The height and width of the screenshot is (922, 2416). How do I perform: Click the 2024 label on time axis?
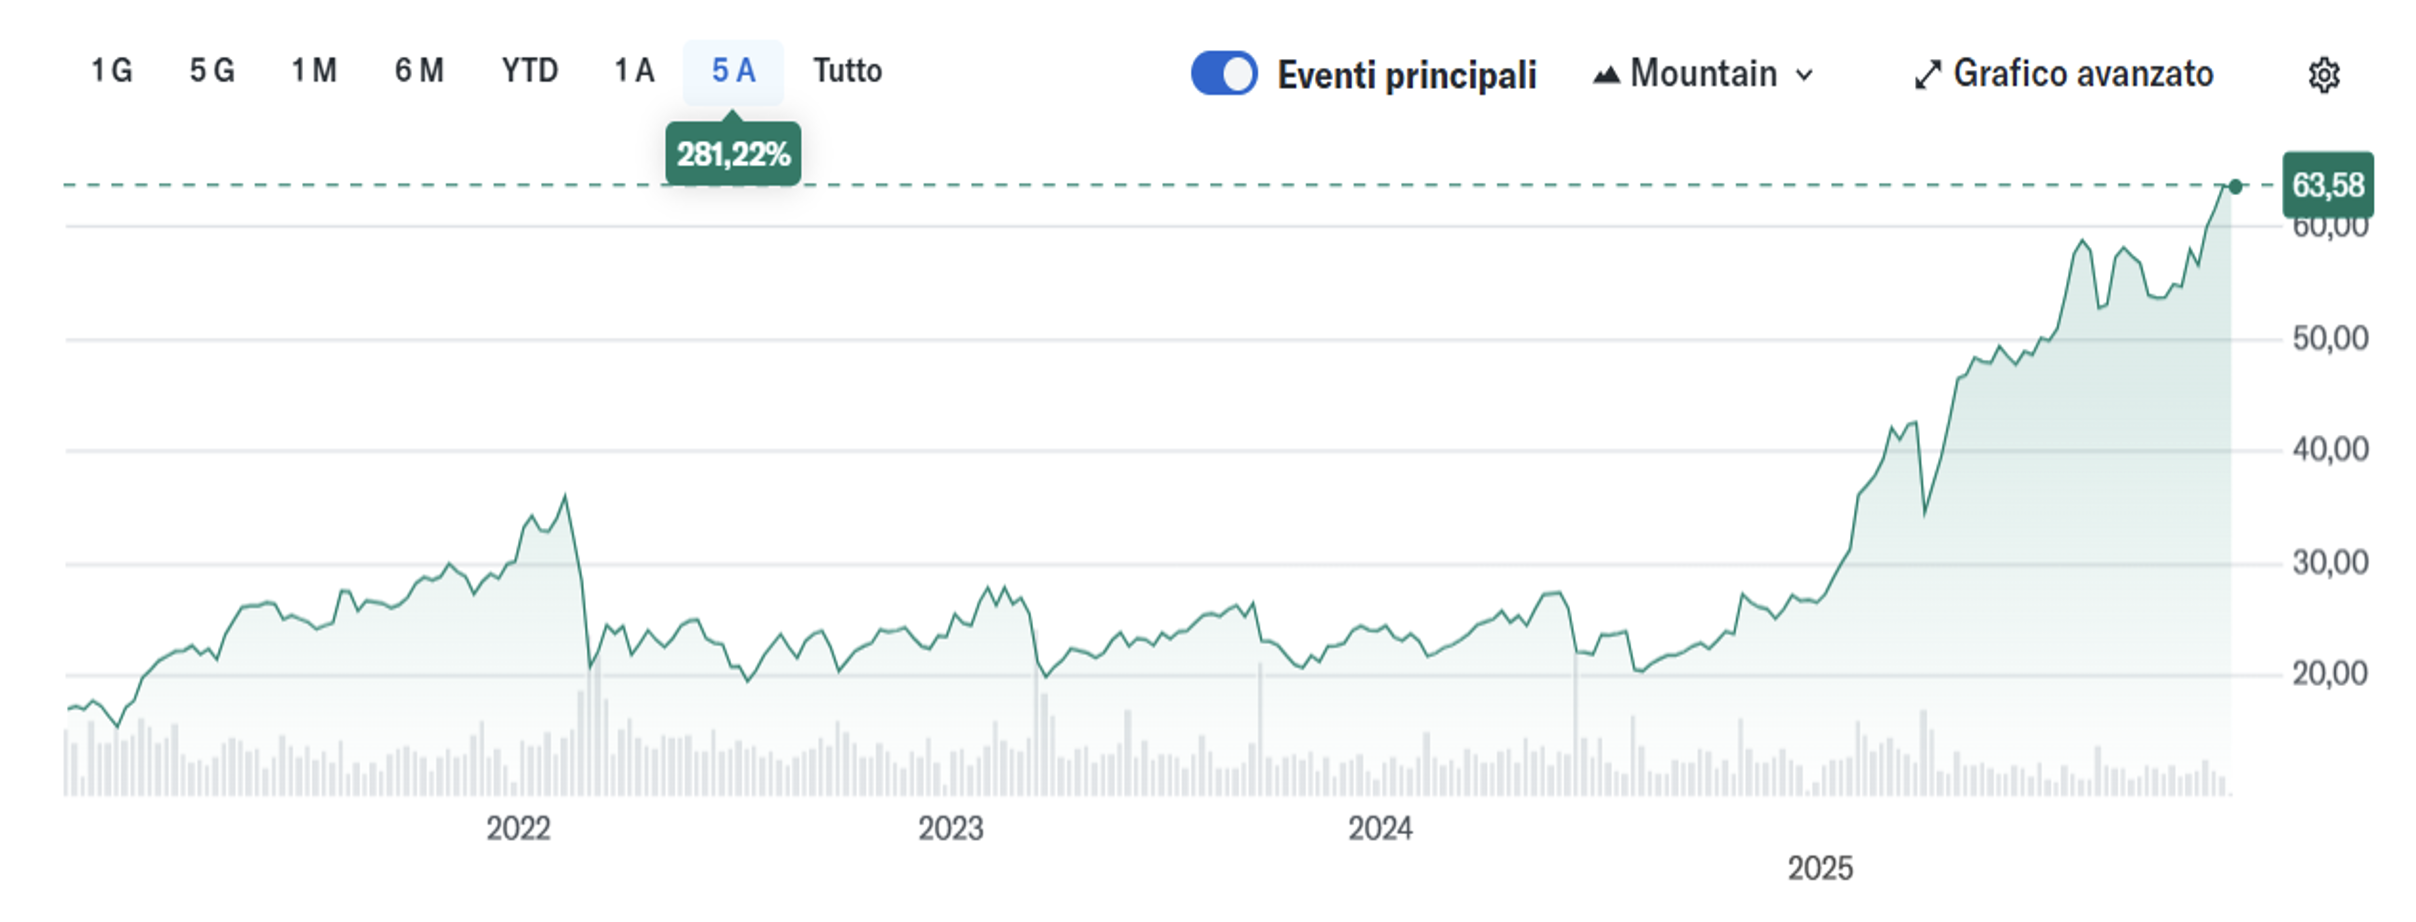[x=1380, y=828]
